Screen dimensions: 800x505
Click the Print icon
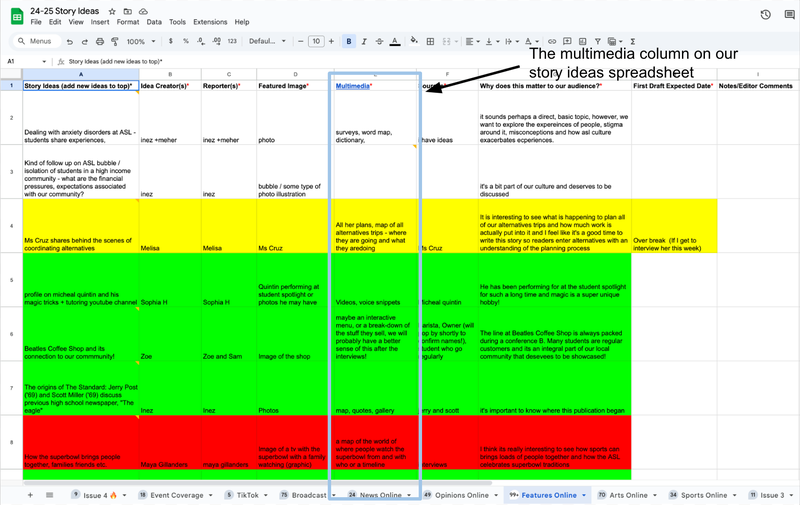click(99, 41)
